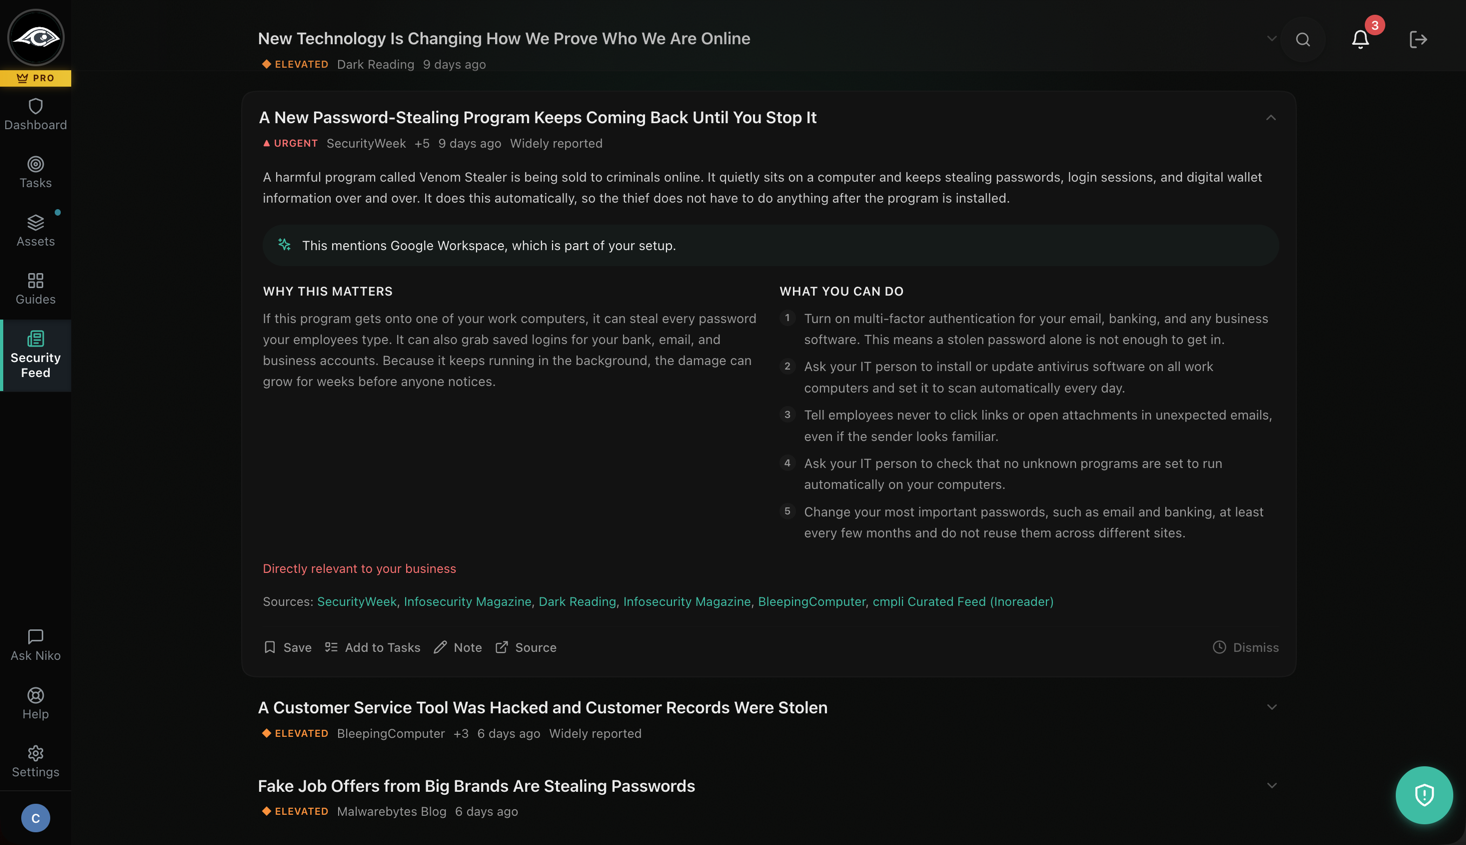Open the Dashboard page
1466x845 pixels.
tap(35, 114)
